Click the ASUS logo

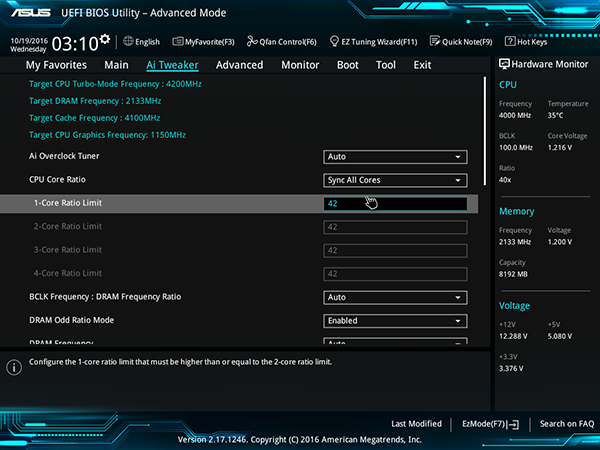pos(31,13)
